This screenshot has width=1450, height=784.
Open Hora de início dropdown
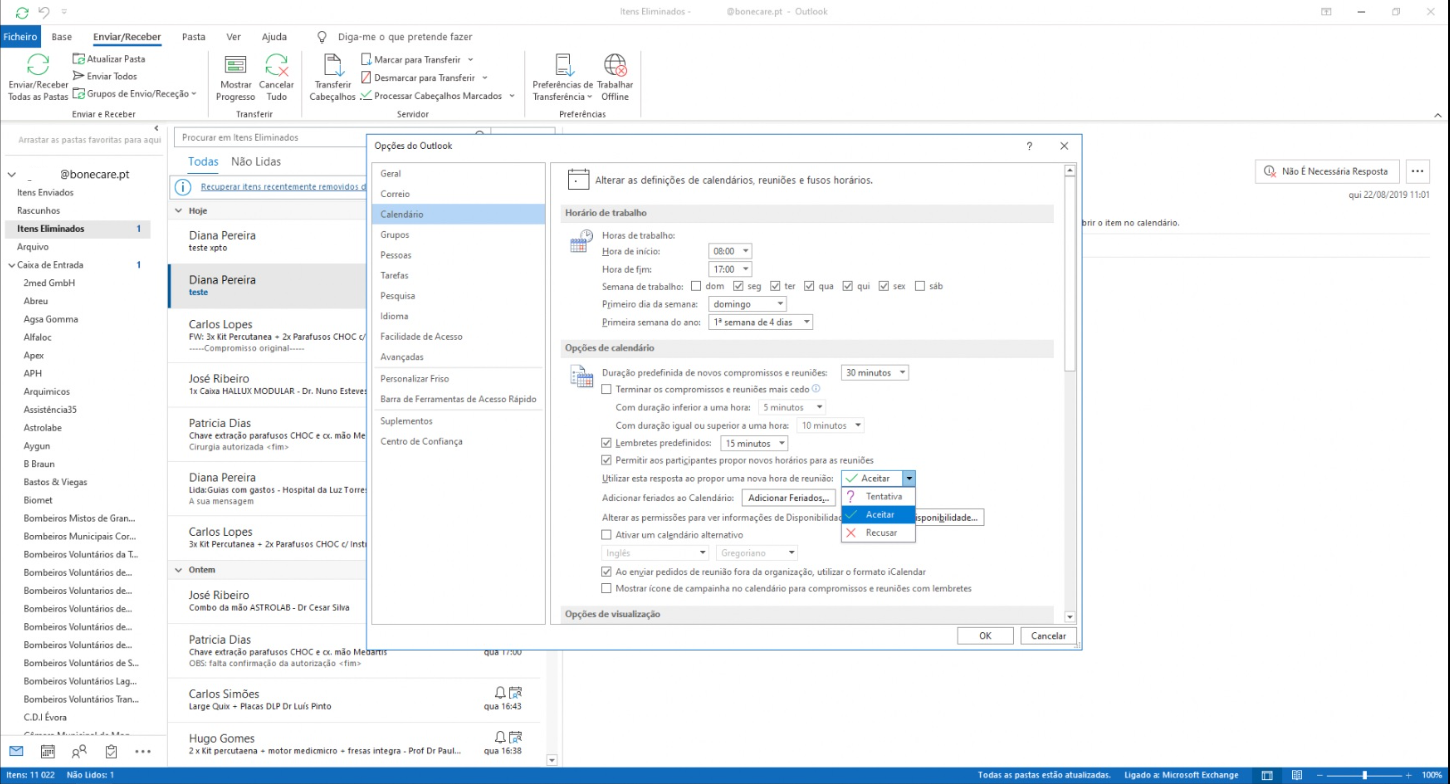tap(730, 251)
